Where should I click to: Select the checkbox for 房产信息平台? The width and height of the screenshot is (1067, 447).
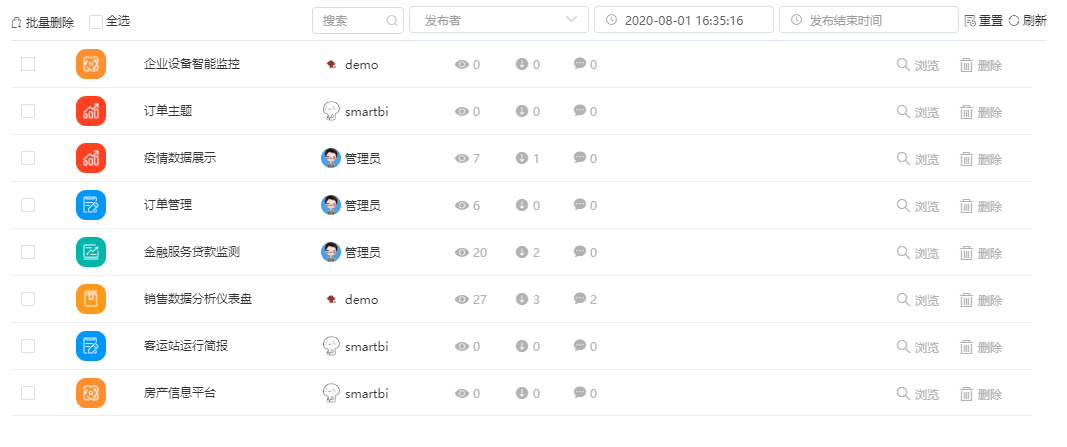[x=28, y=393]
